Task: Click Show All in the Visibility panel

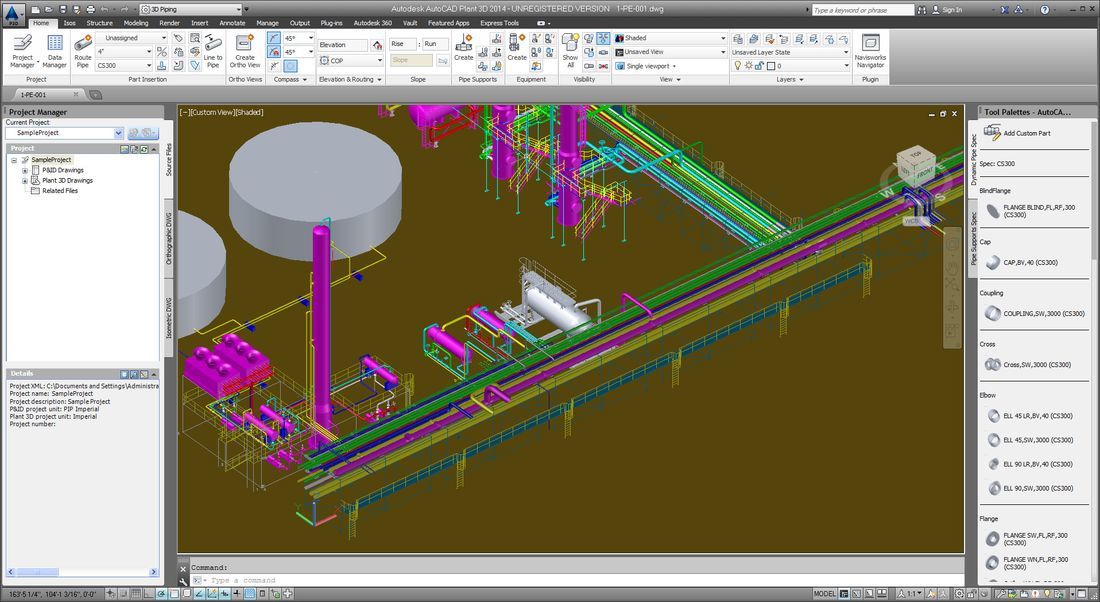Action: (x=570, y=51)
